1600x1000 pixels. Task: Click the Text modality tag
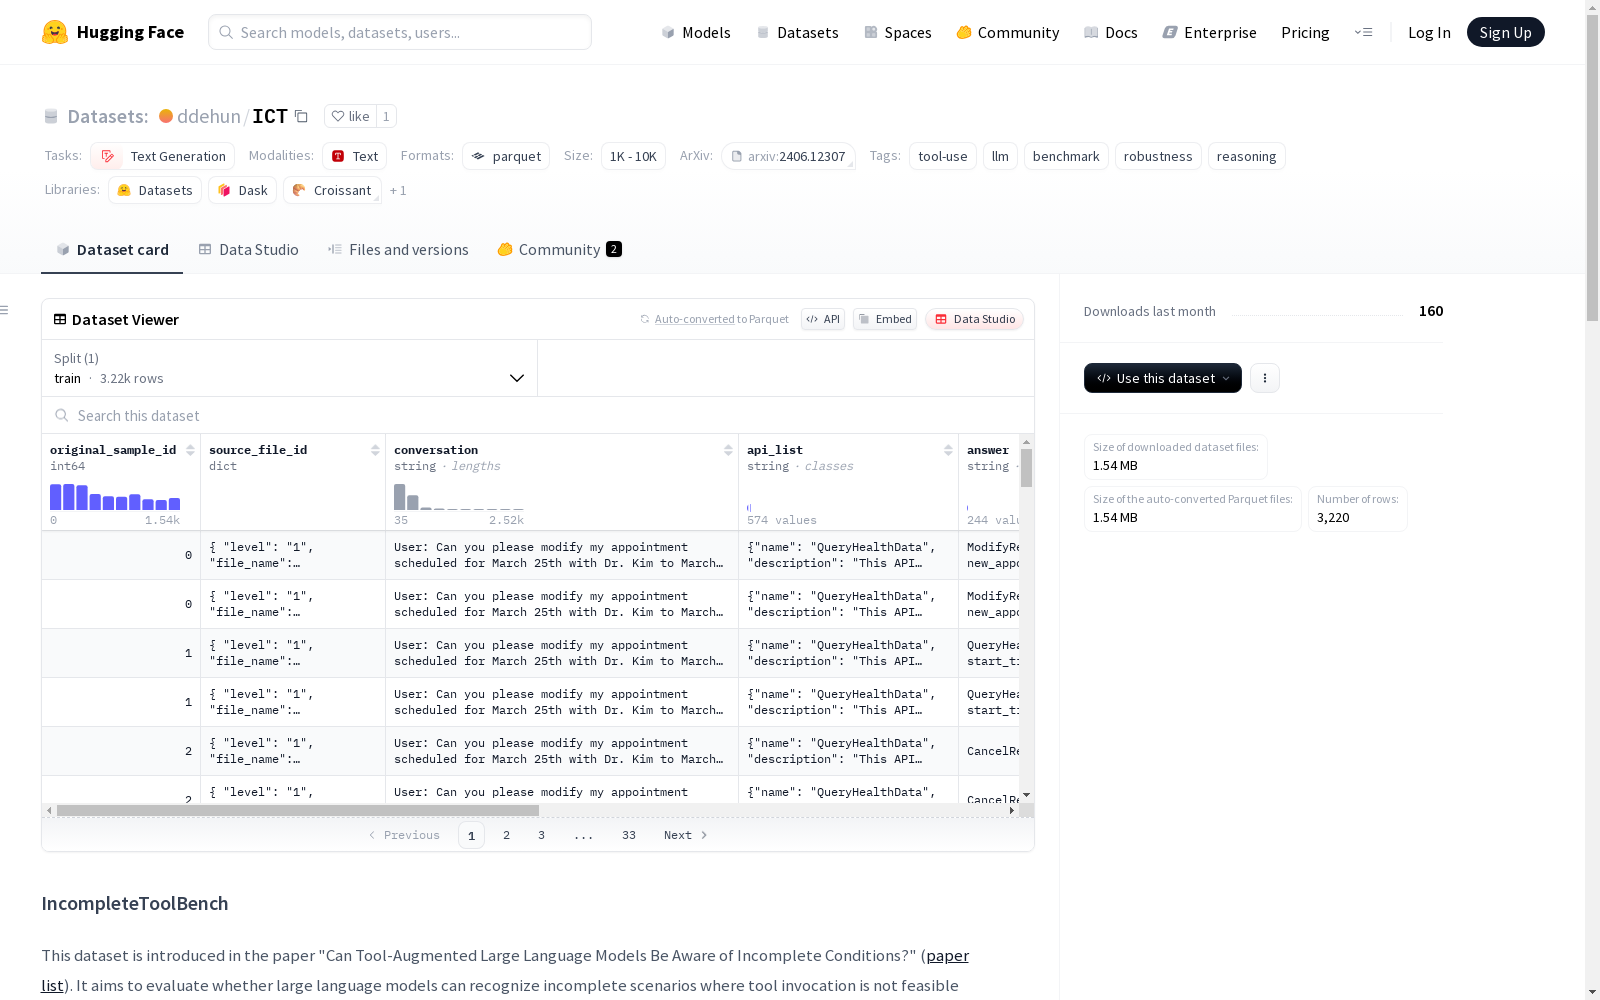point(354,156)
